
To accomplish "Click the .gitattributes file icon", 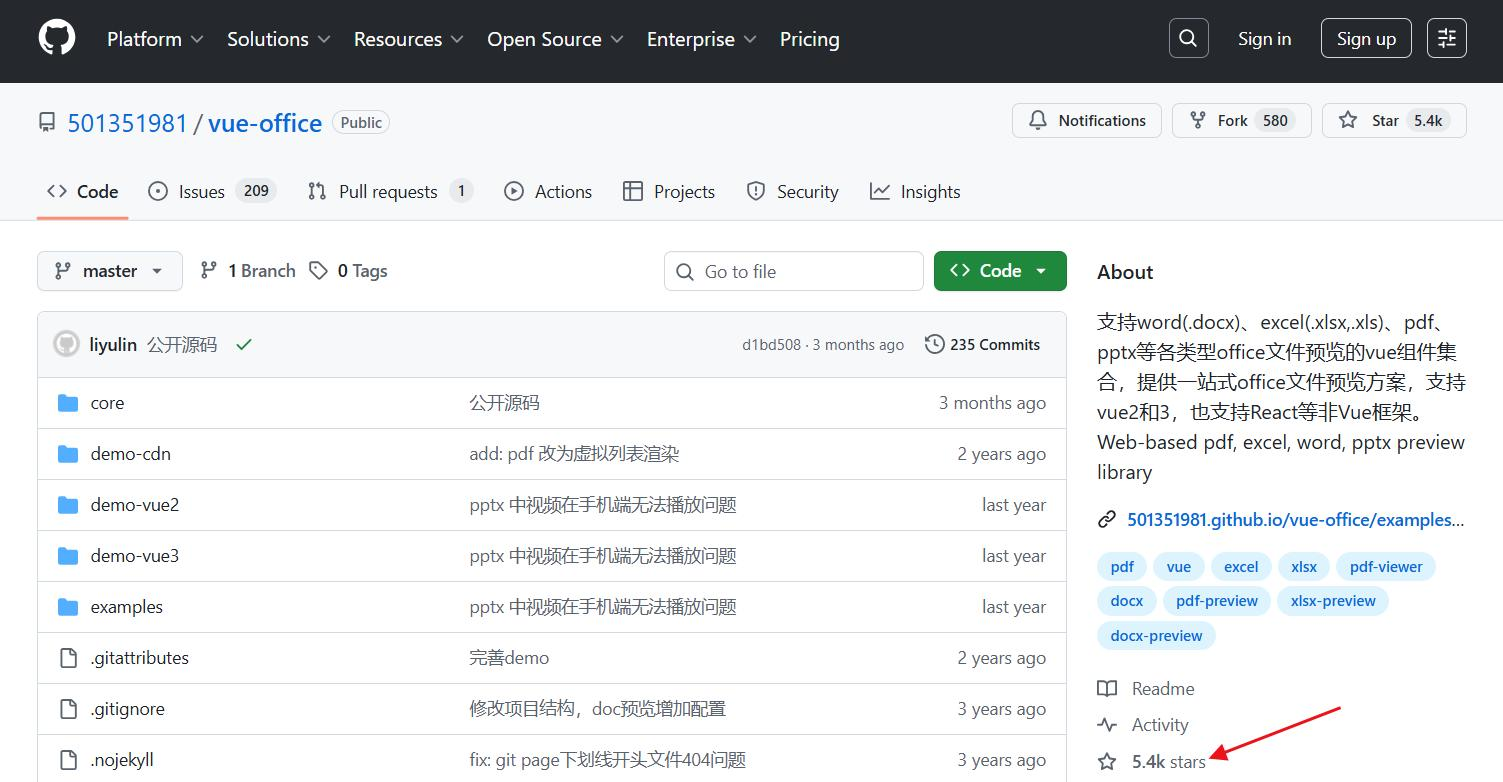I will (68, 658).
